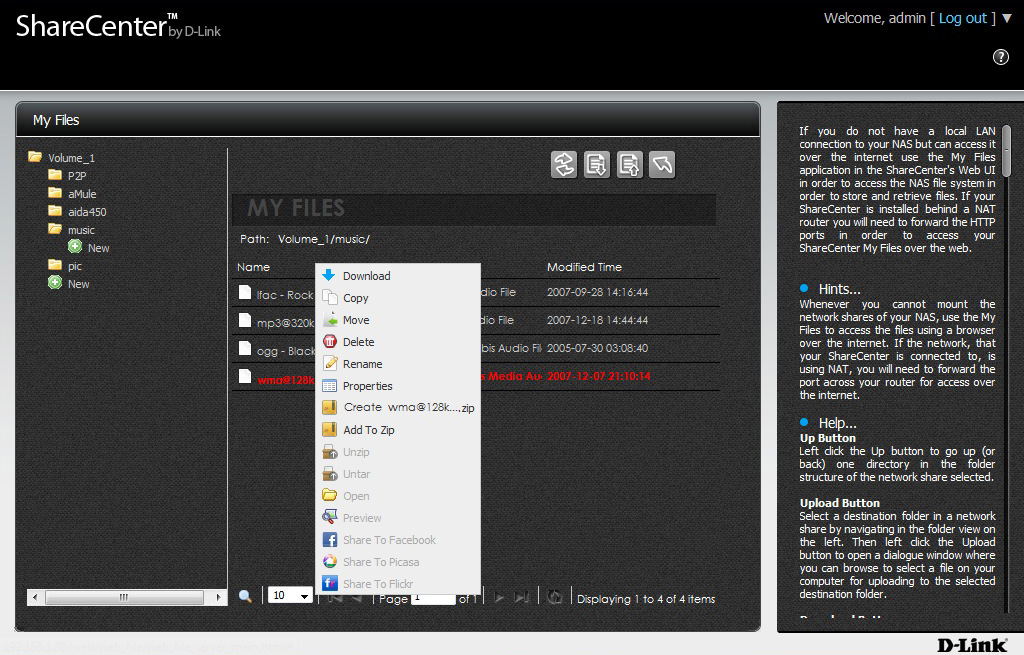1024x655 pixels.
Task: Click the Name column header
Action: pyautogui.click(x=253, y=267)
